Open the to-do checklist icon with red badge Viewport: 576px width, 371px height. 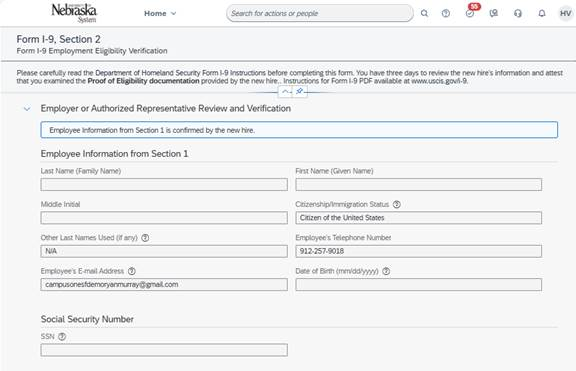pos(471,12)
